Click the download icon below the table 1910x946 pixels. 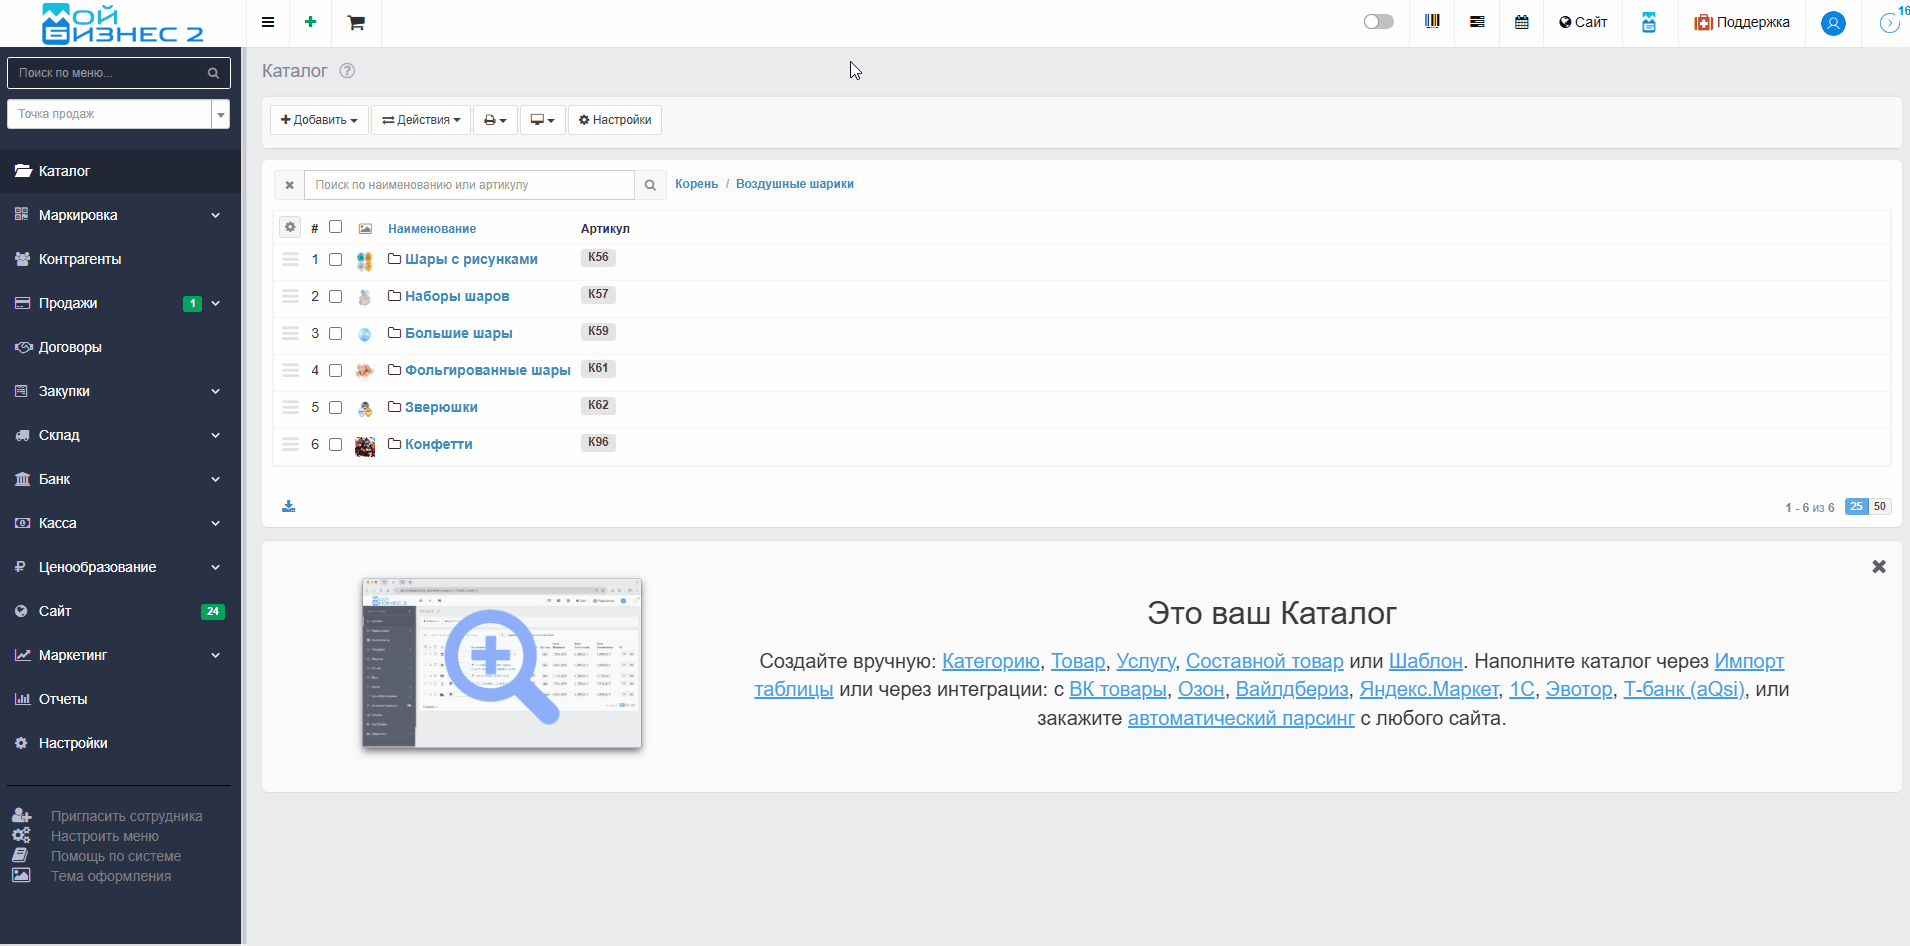tap(288, 506)
